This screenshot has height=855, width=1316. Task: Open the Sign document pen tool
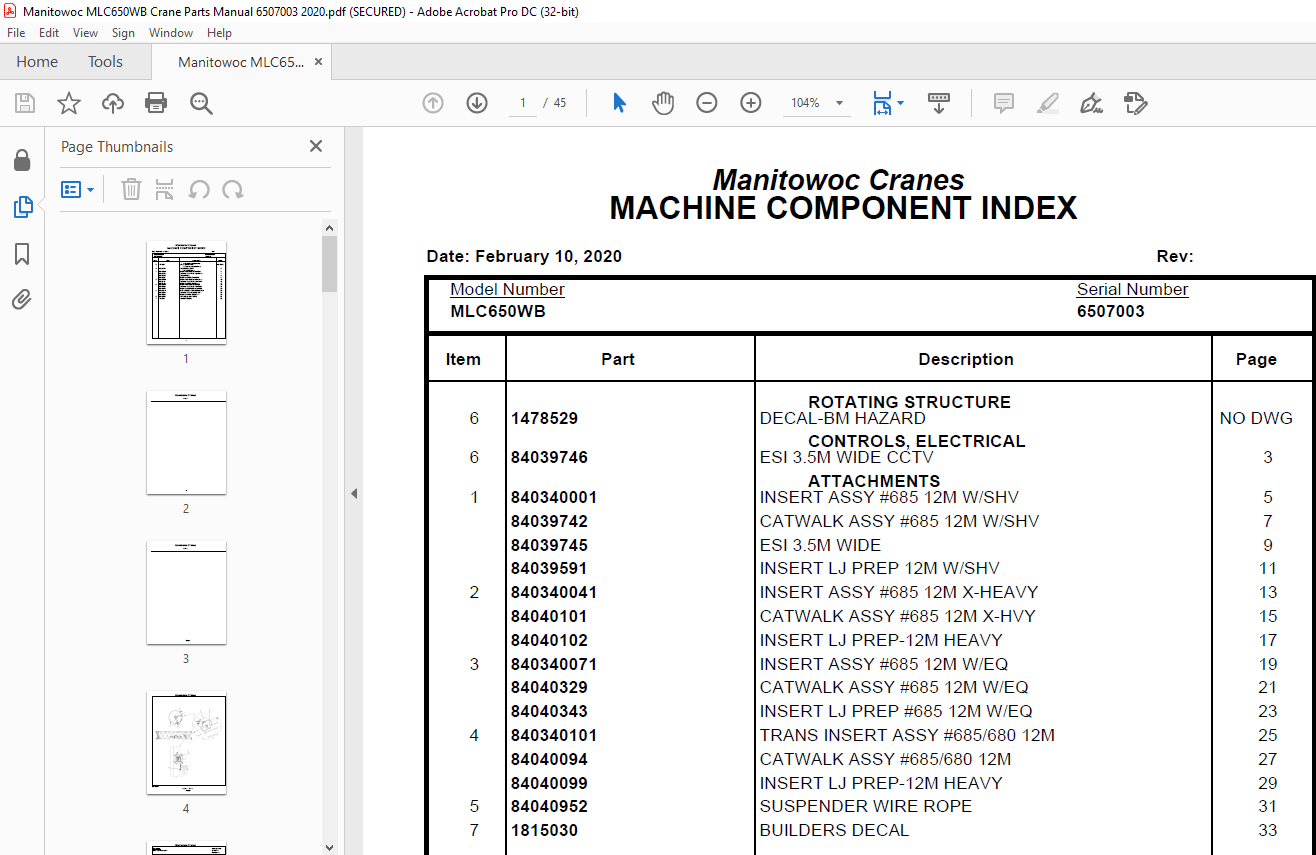tap(1092, 103)
